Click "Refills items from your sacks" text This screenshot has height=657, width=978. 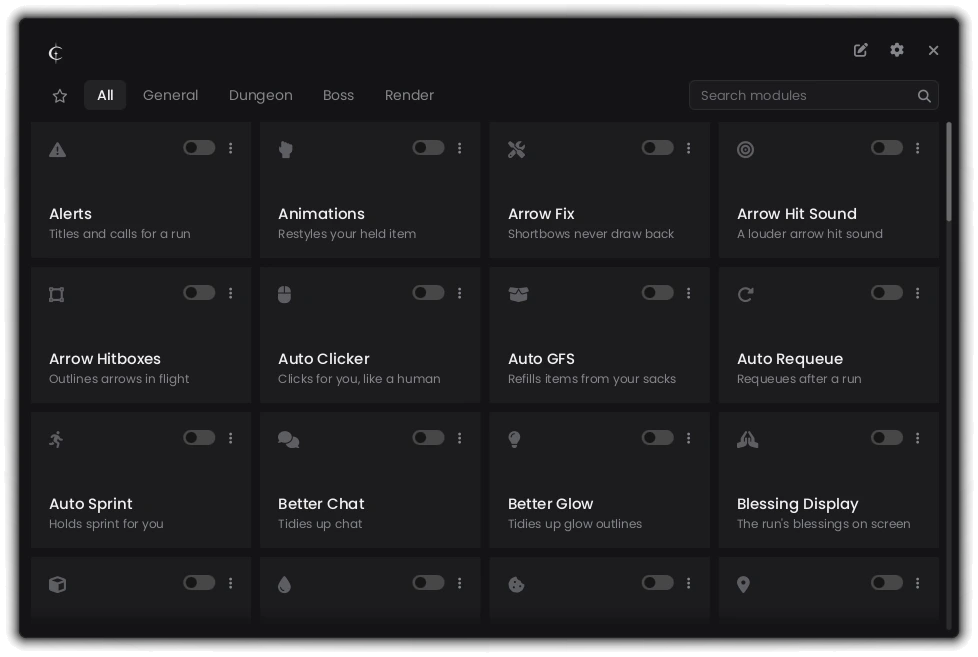(592, 379)
